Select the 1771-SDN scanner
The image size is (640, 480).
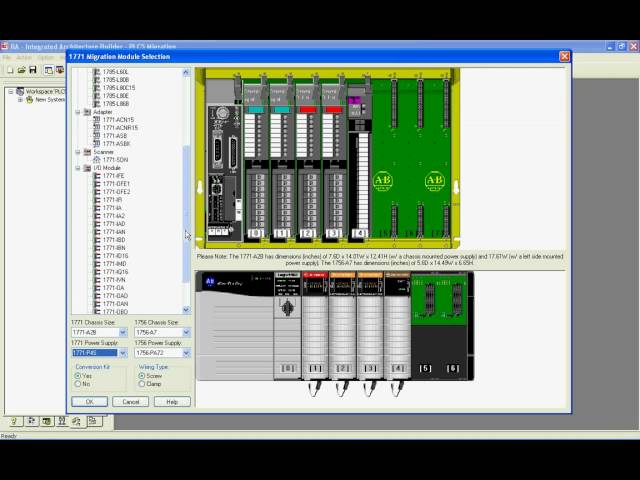tap(116, 160)
